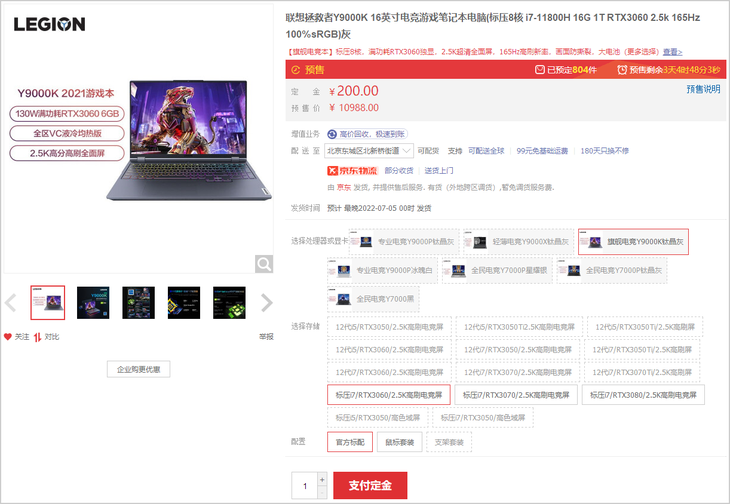Select second thumbnail showing Y9000K

(93, 302)
